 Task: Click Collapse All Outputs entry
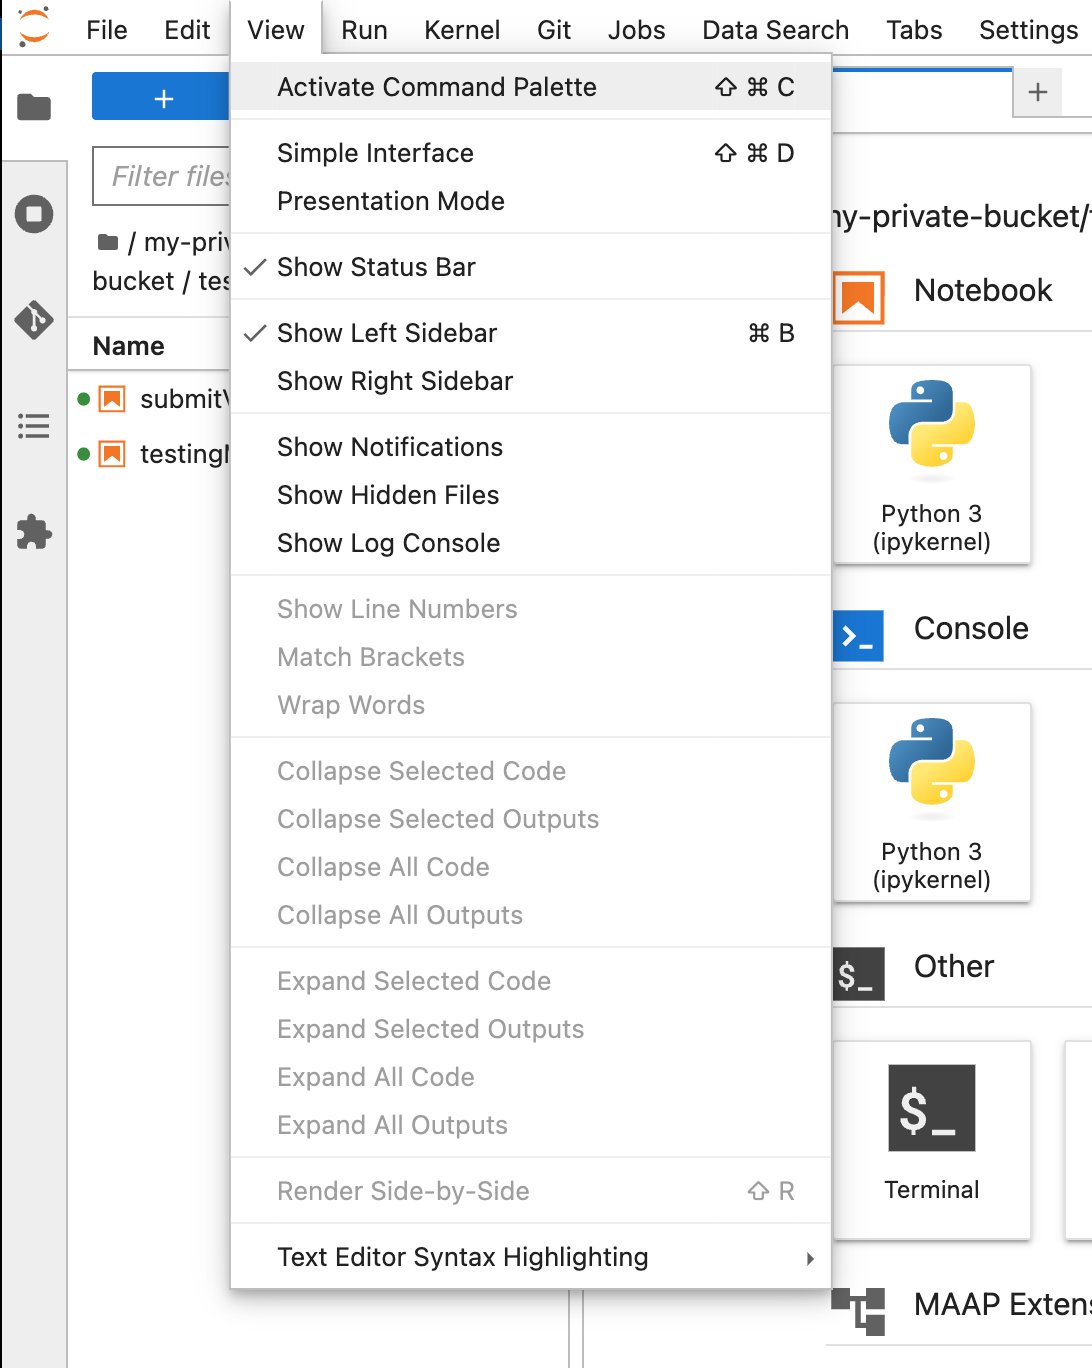click(531, 915)
